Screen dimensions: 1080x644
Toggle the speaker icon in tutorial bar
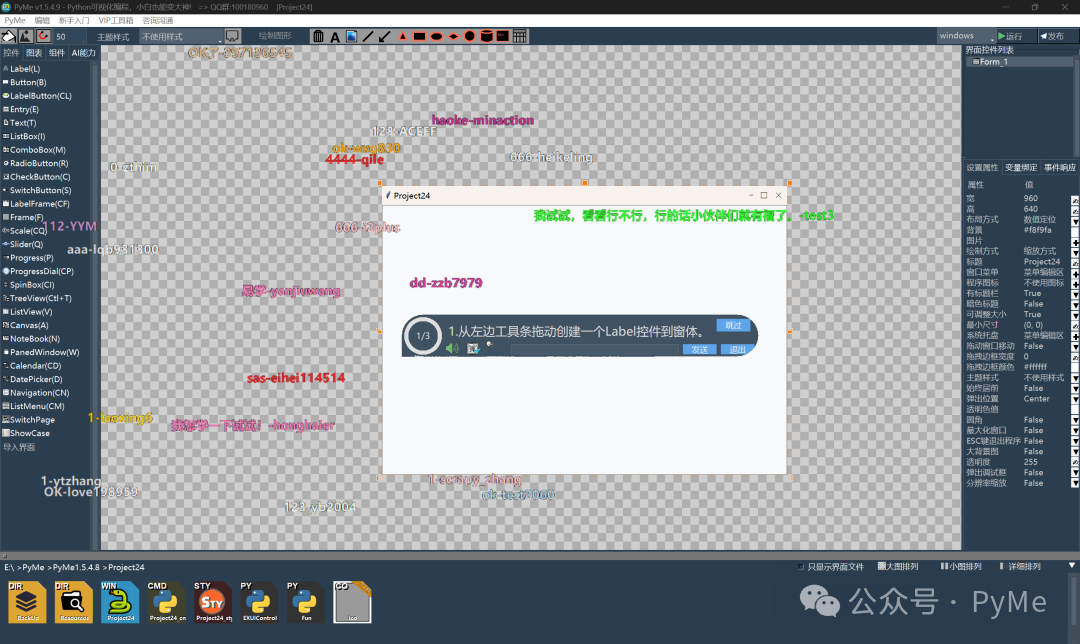(x=452, y=349)
